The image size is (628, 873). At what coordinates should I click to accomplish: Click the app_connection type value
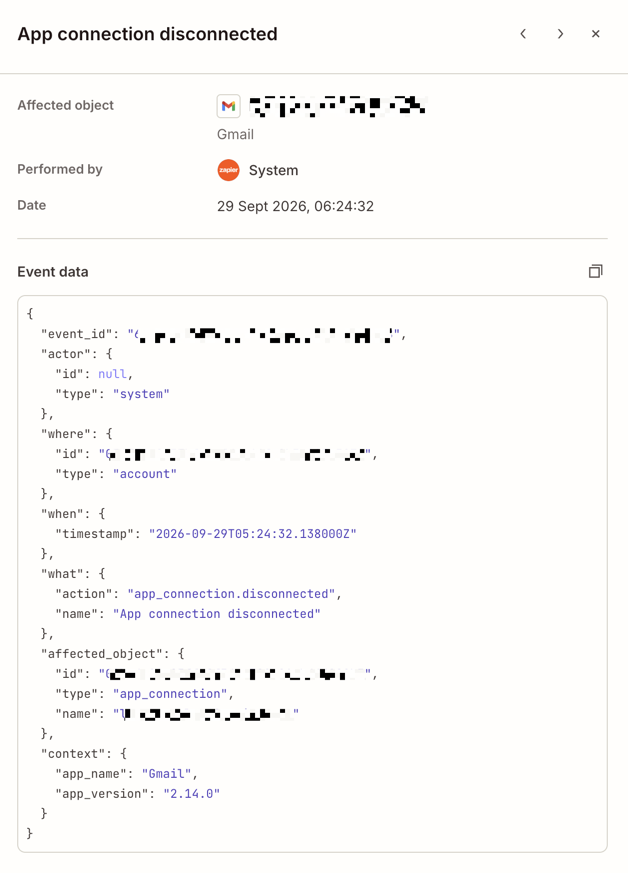[170, 694]
